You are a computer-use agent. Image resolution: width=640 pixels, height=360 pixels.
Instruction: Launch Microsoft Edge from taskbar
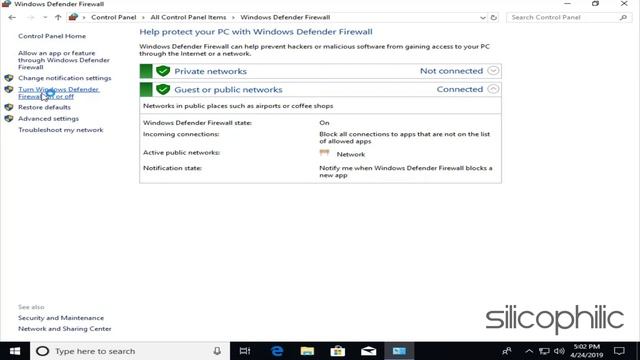coord(277,351)
